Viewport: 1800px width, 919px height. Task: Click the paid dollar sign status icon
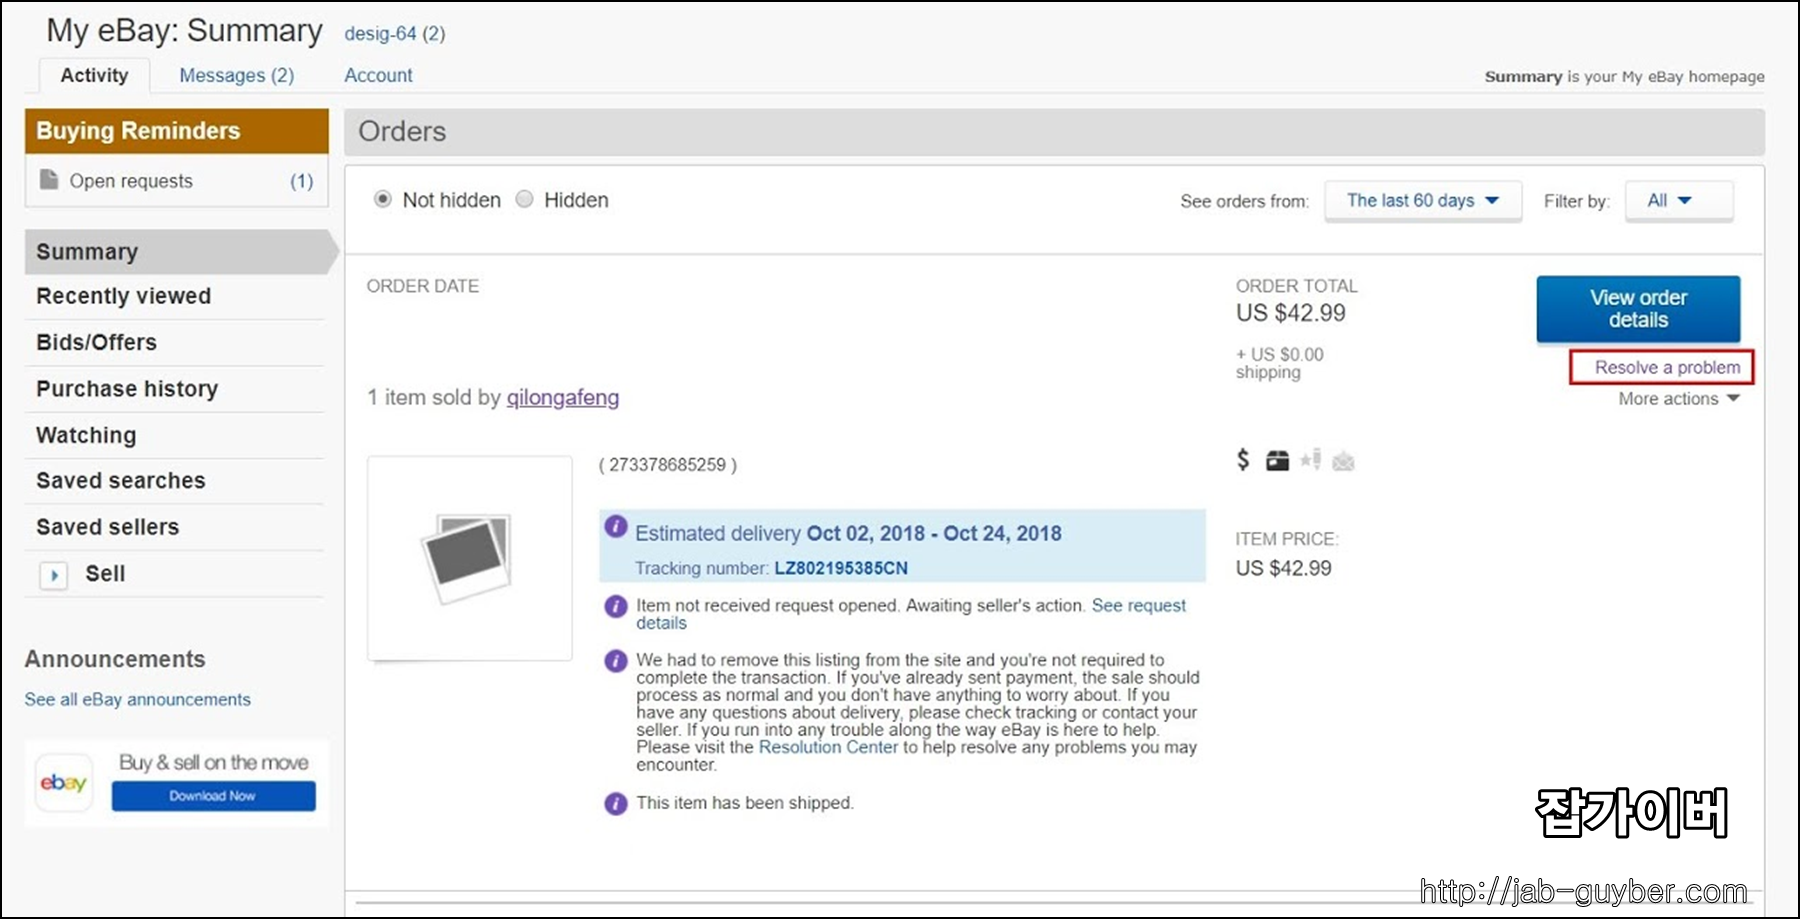(x=1243, y=460)
